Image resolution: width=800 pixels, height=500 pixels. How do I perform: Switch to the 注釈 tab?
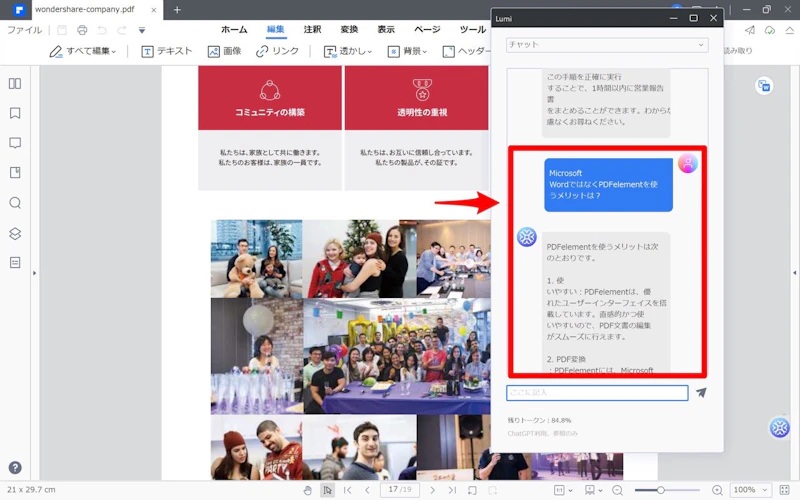coord(313,30)
